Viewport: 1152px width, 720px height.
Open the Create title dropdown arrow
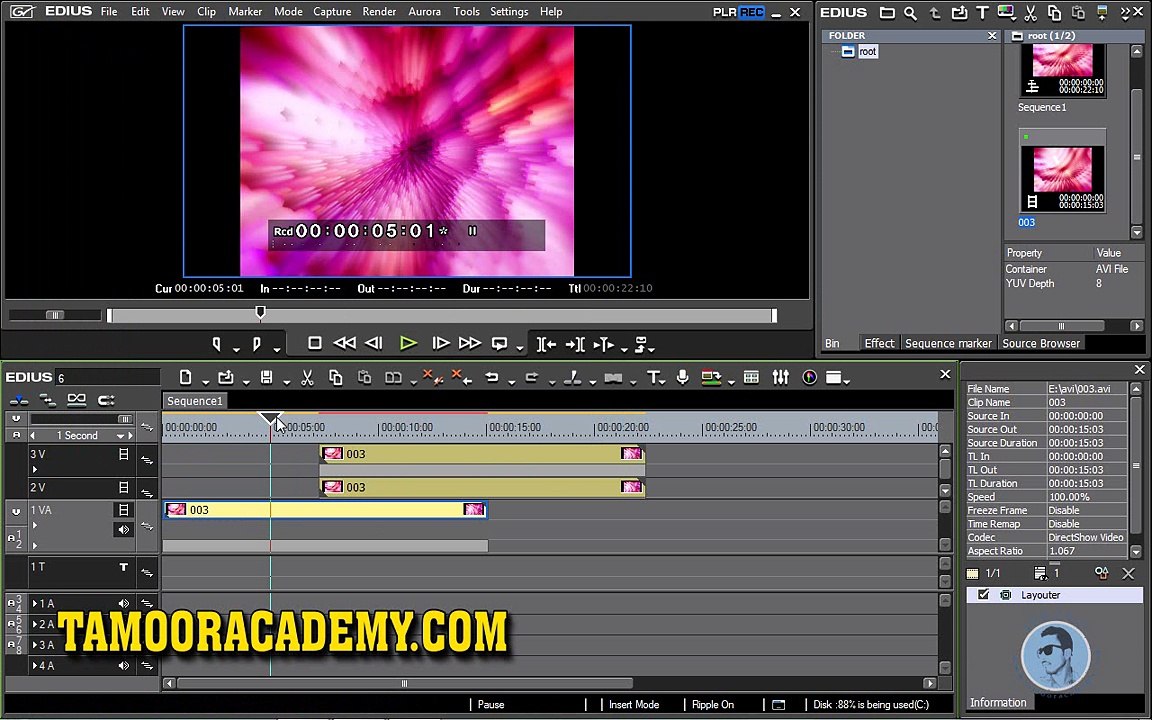click(663, 381)
